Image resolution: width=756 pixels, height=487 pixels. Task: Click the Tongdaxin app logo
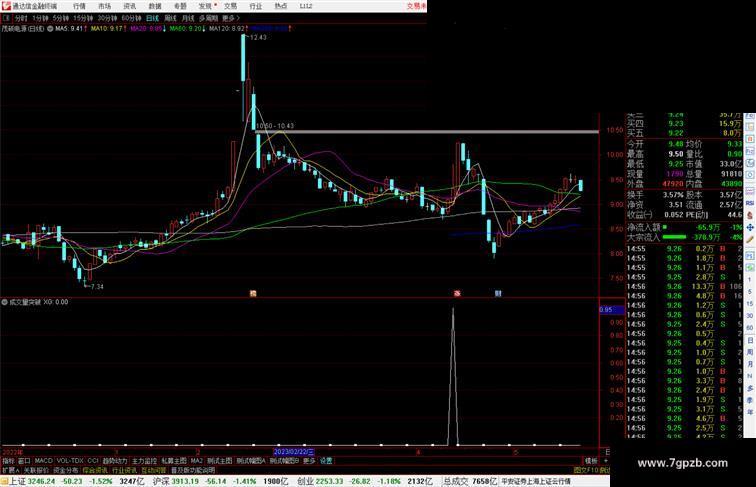tap(6, 6)
